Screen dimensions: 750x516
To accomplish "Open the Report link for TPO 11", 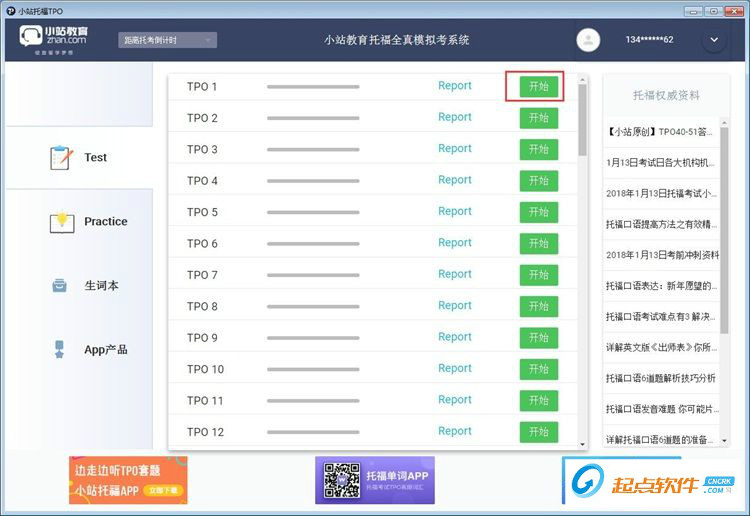I will 455,400.
